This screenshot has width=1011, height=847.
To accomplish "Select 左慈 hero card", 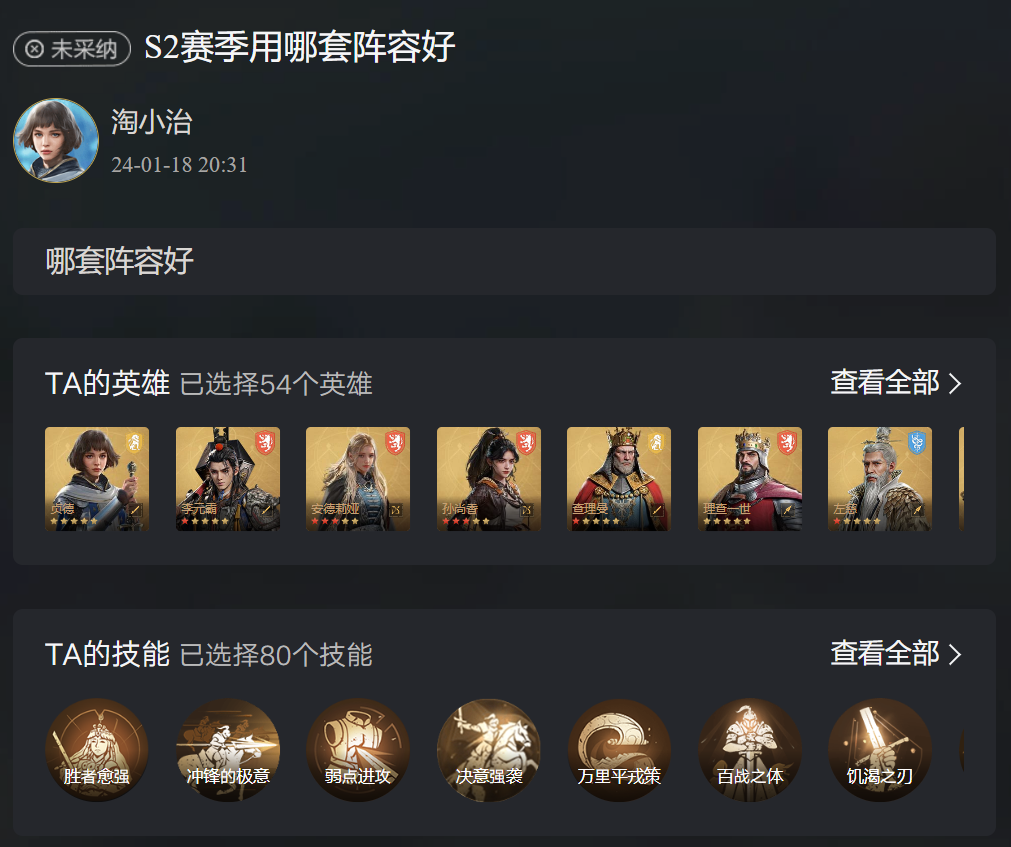I will pos(880,479).
